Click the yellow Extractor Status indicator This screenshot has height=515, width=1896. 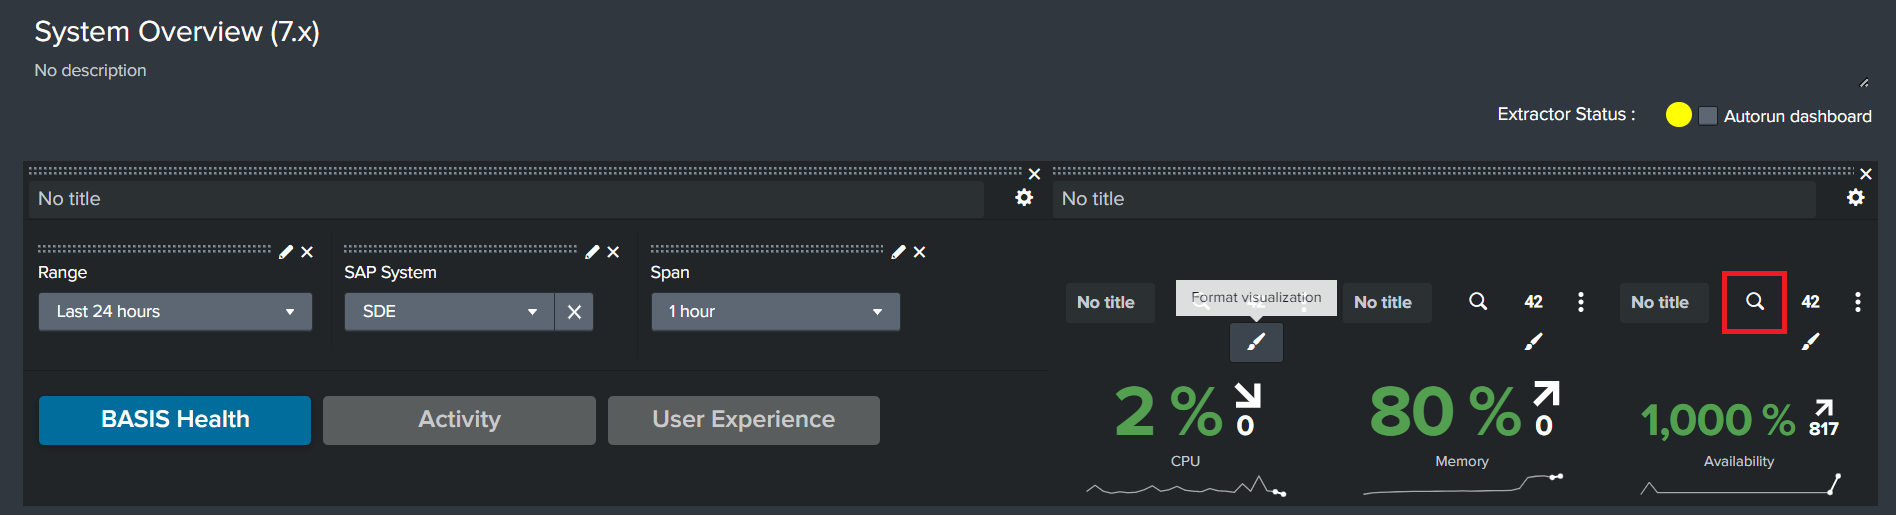(1678, 115)
